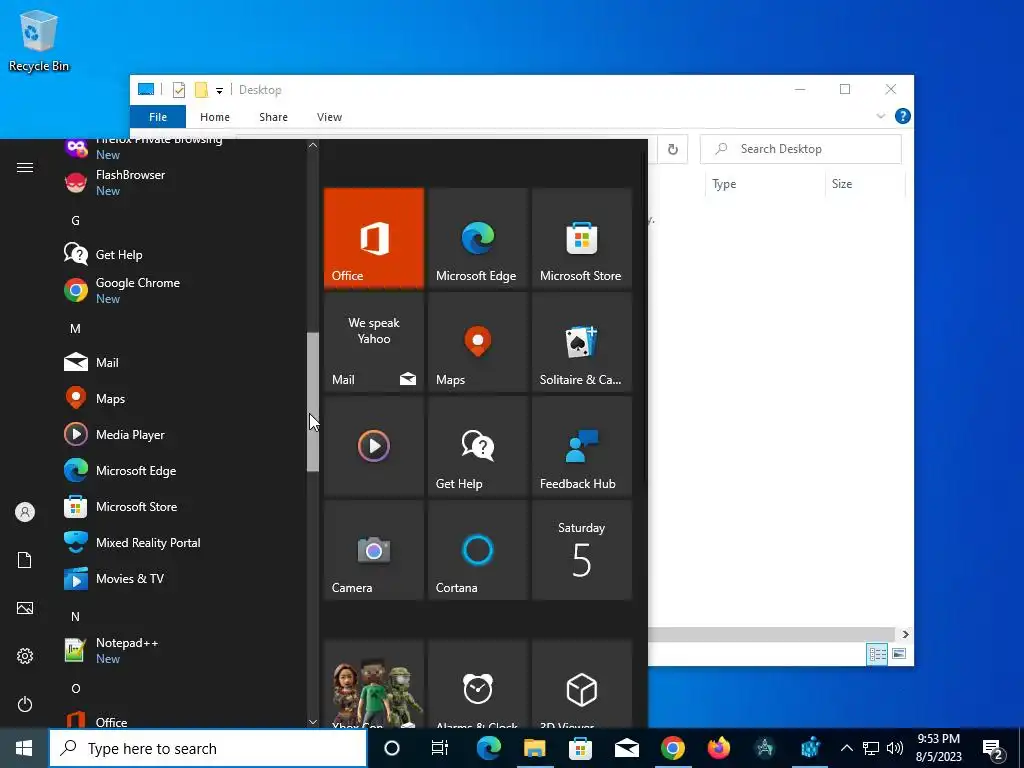The height and width of the screenshot is (768, 1024).
Task: Sort by the Size column header
Action: (865, 184)
